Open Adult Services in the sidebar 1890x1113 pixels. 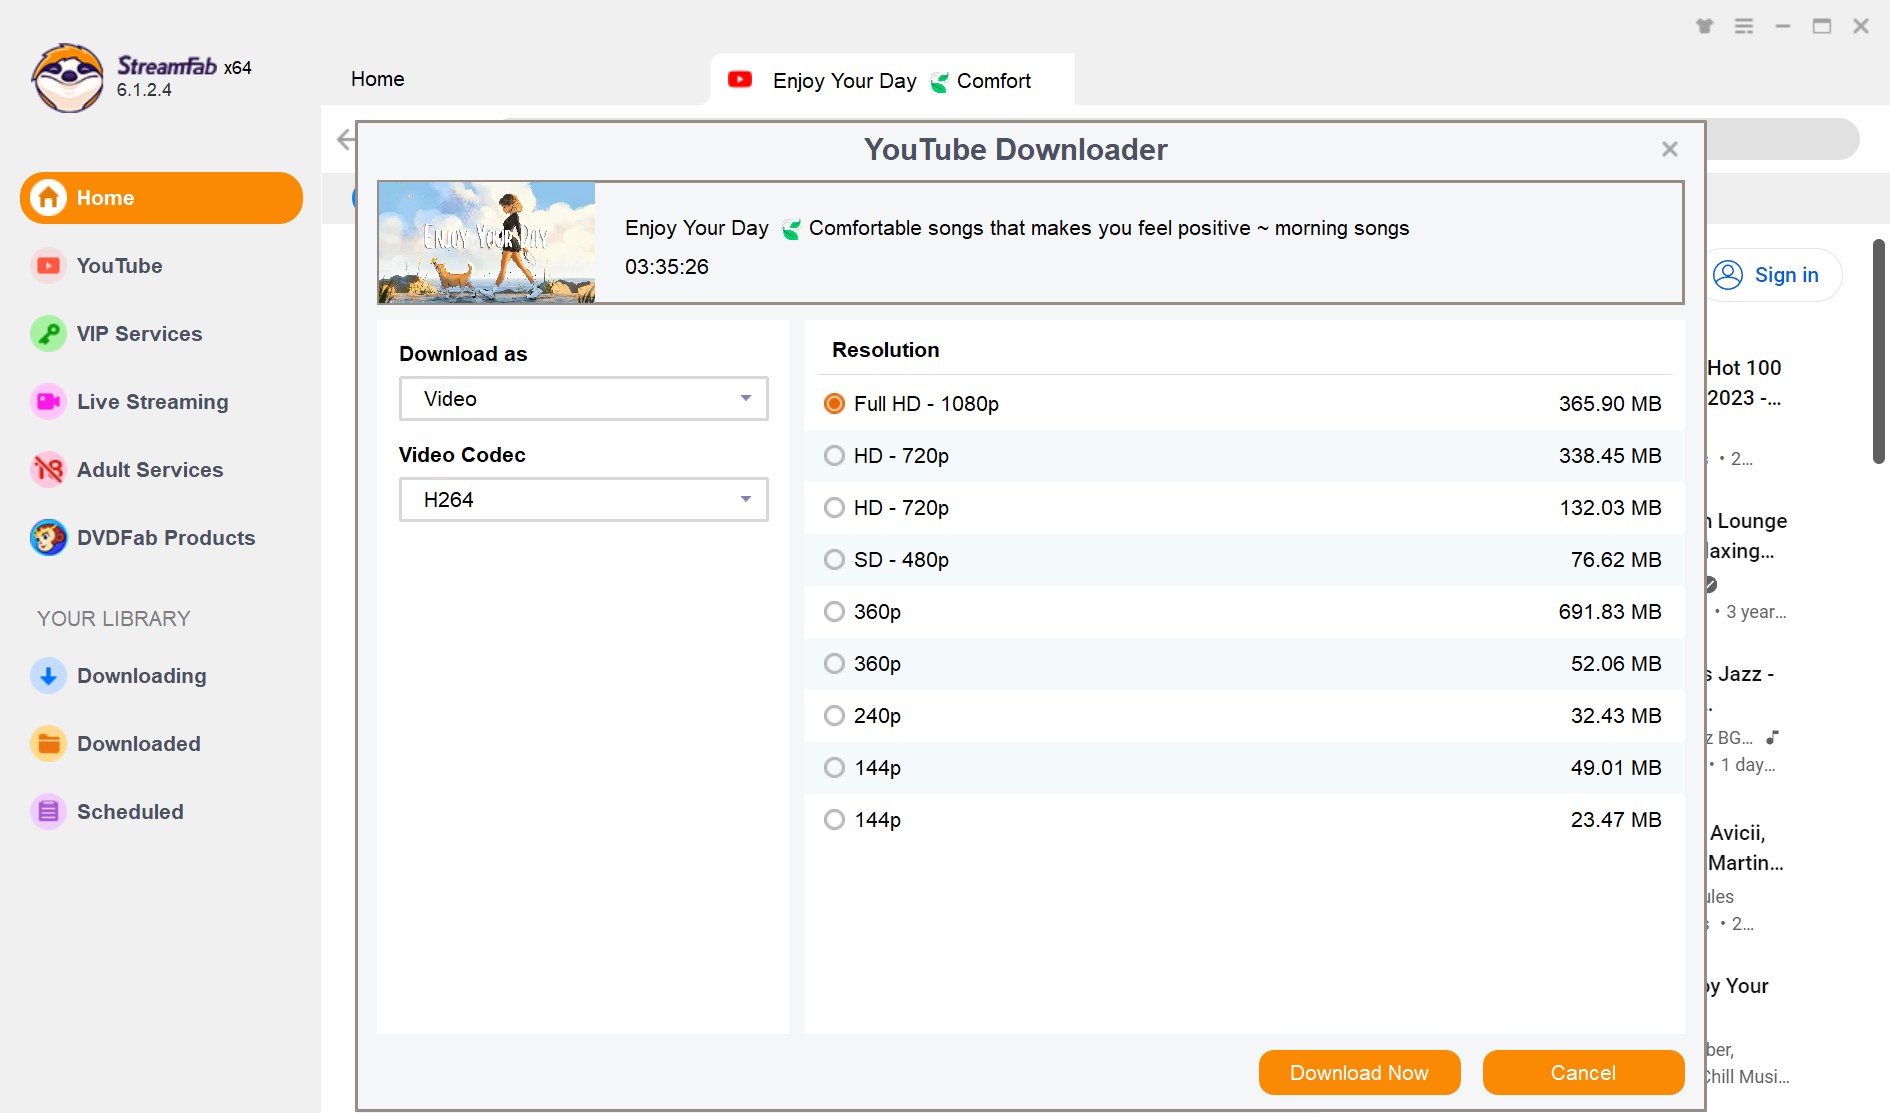tap(150, 470)
